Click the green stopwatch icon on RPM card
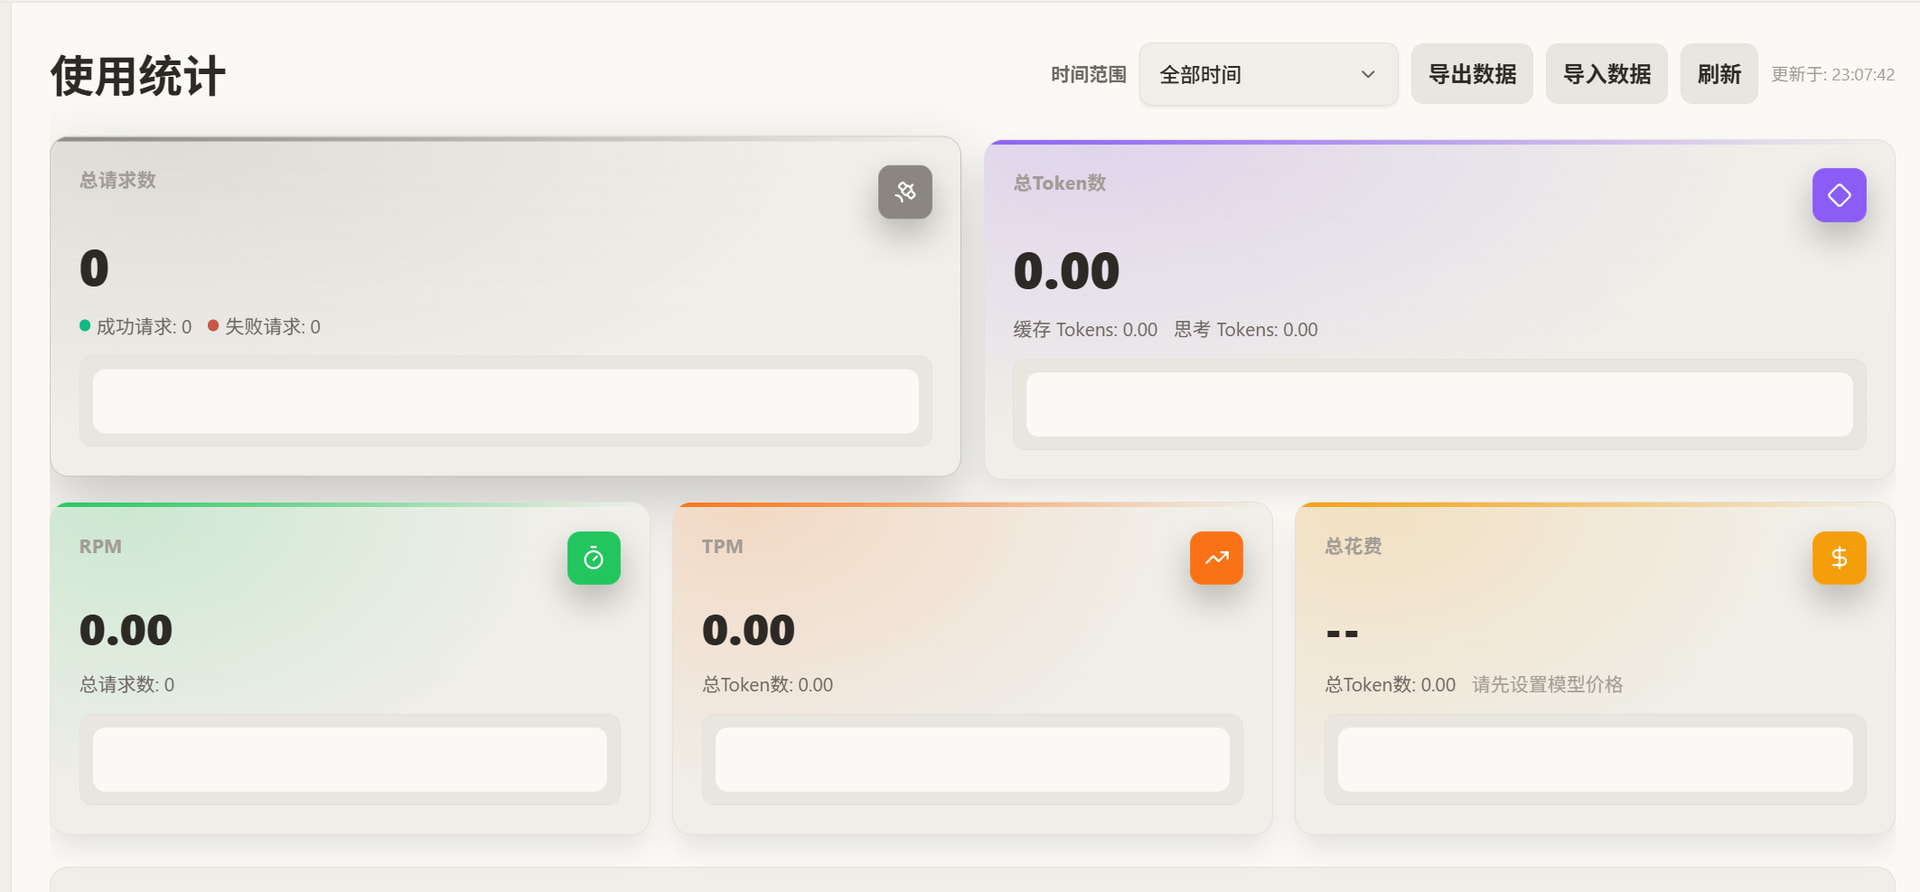Screen dimensions: 1920x892 tap(594, 558)
